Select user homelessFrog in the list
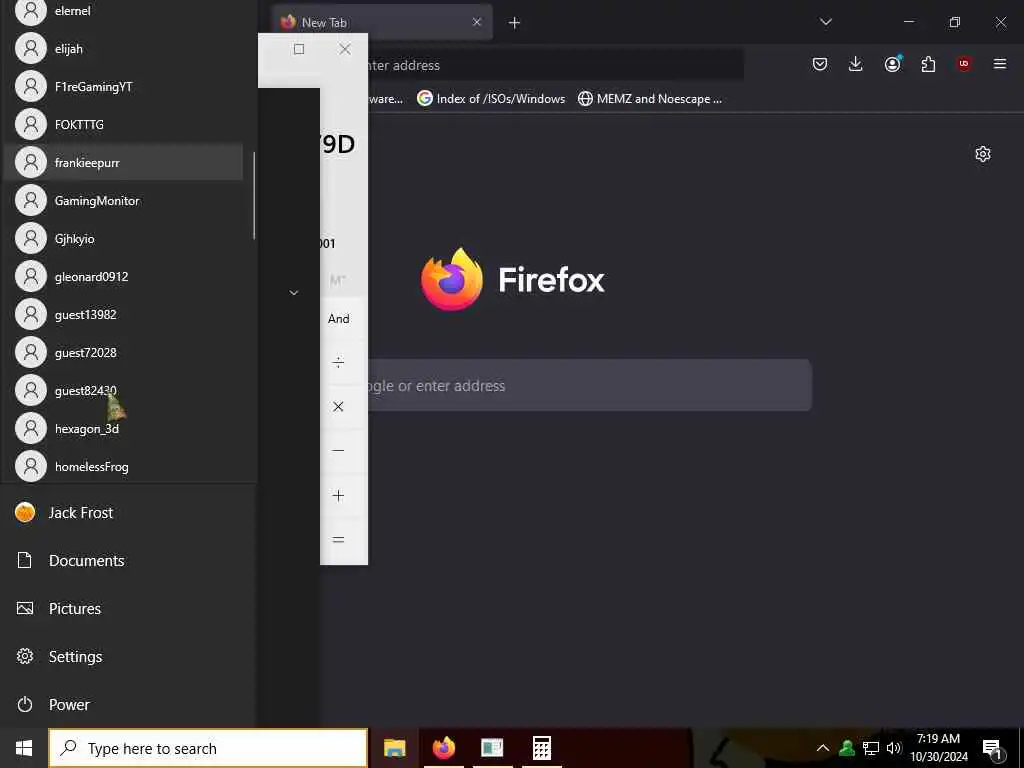Screen dimensions: 1024x768 coord(123,466)
